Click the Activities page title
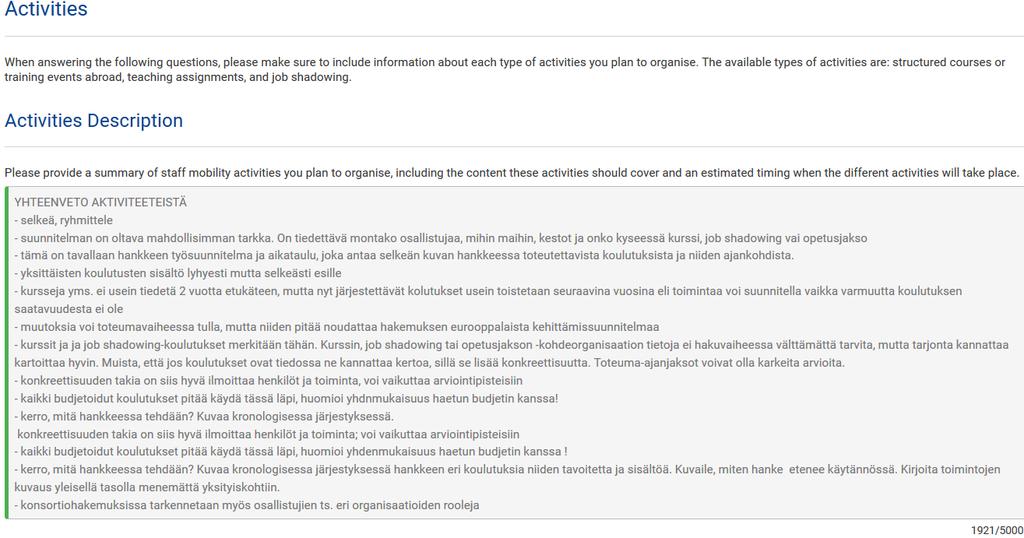Viewport: 1024px width, 538px height. 46,9
